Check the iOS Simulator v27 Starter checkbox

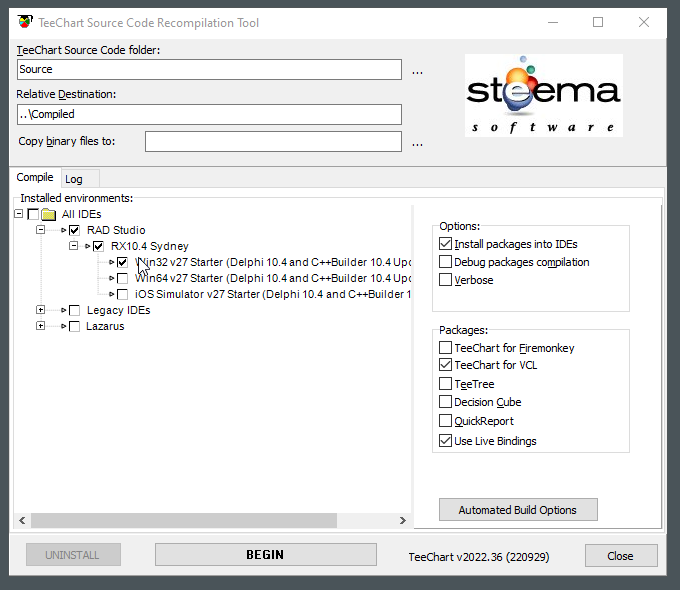(x=122, y=295)
